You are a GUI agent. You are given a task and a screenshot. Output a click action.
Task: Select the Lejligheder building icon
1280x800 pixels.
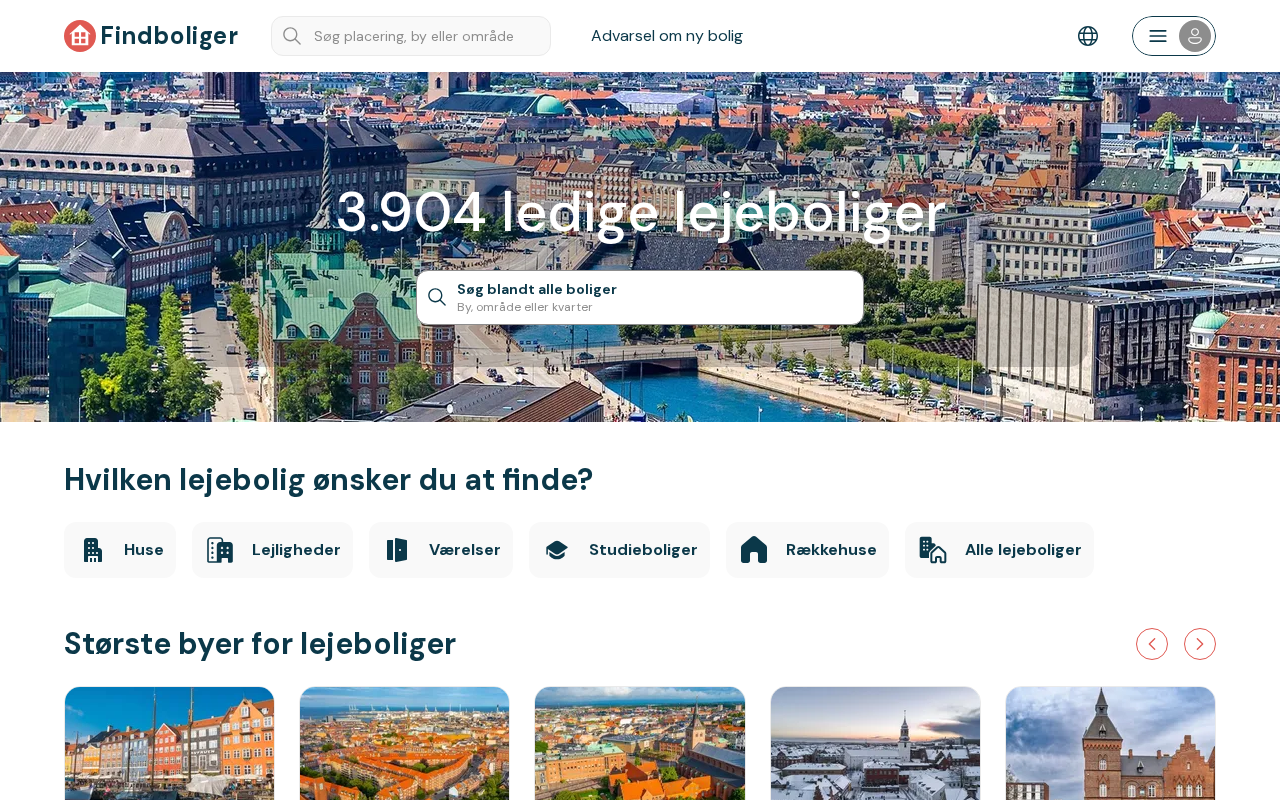[220, 550]
